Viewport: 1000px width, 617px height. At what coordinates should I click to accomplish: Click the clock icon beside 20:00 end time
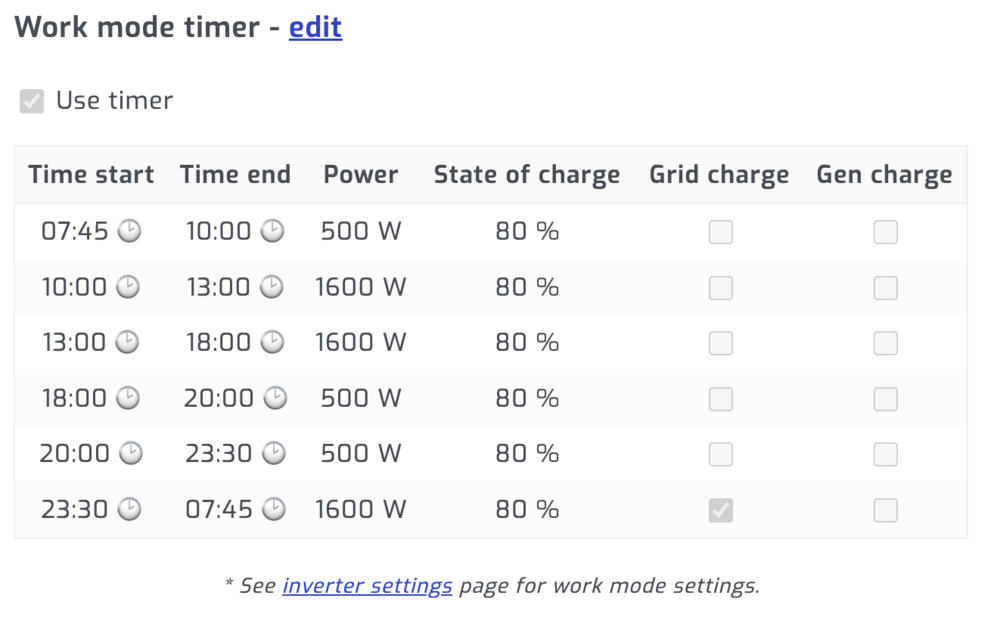pyautogui.click(x=275, y=399)
